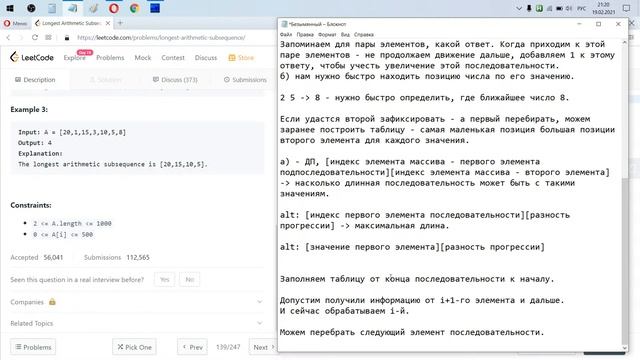Screen dimensions: 640x360
Task: Launch Google Chrome from the taskbar
Action: click(134, 8)
